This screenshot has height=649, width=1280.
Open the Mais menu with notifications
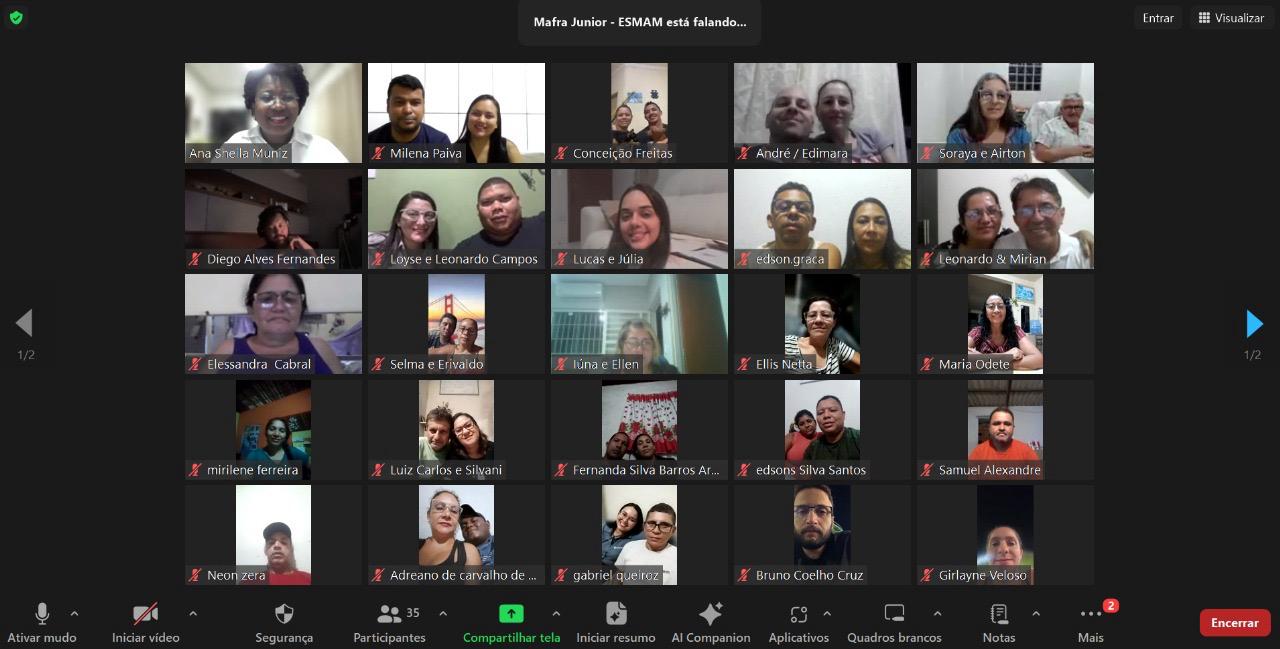1091,614
